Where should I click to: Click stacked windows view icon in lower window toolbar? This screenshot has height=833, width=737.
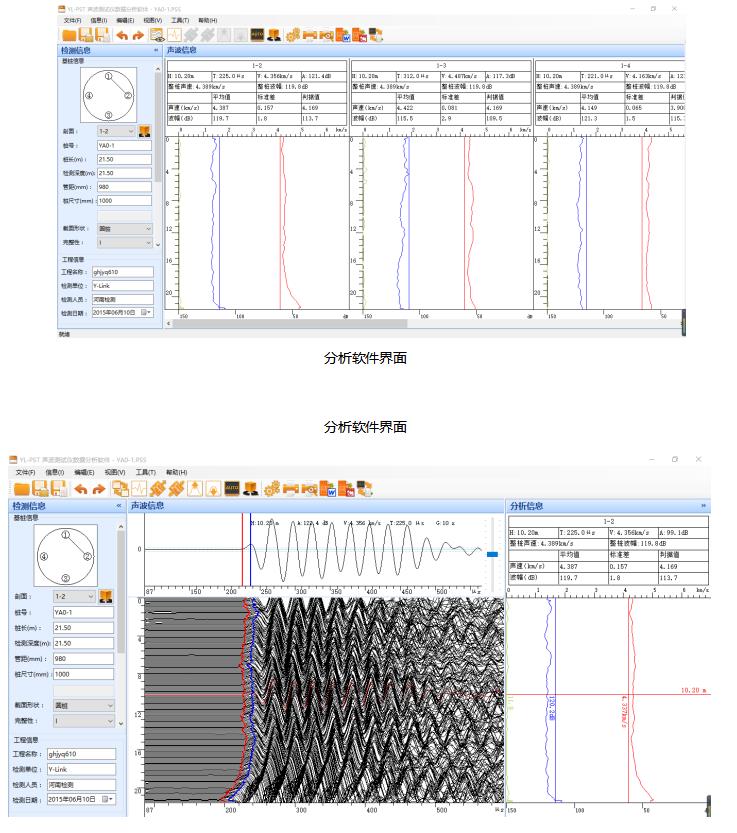[x=121, y=488]
